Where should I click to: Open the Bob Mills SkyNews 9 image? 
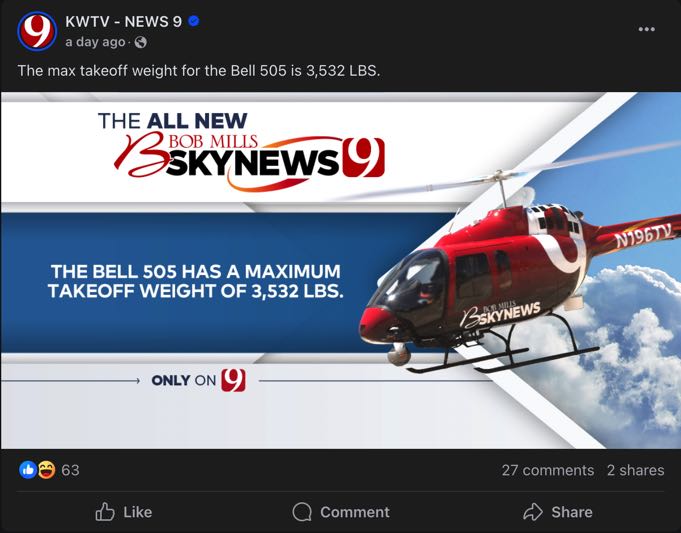[x=340, y=270]
